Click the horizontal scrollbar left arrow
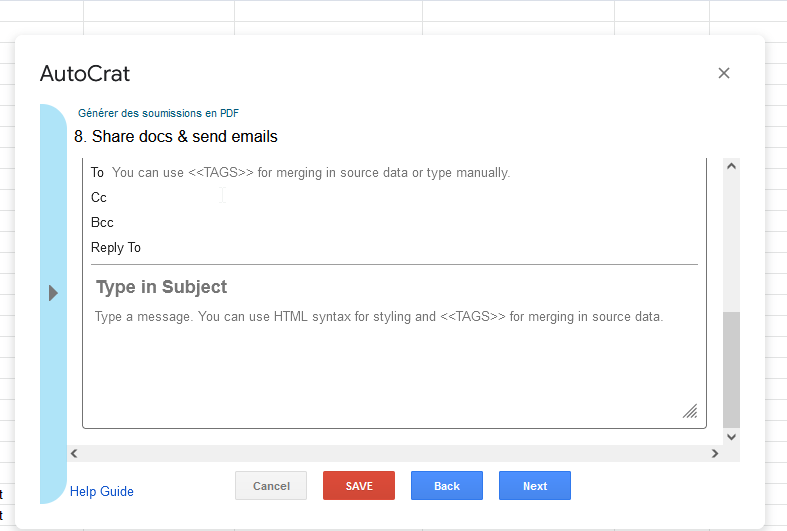Image resolution: width=787 pixels, height=531 pixels. (x=75, y=454)
